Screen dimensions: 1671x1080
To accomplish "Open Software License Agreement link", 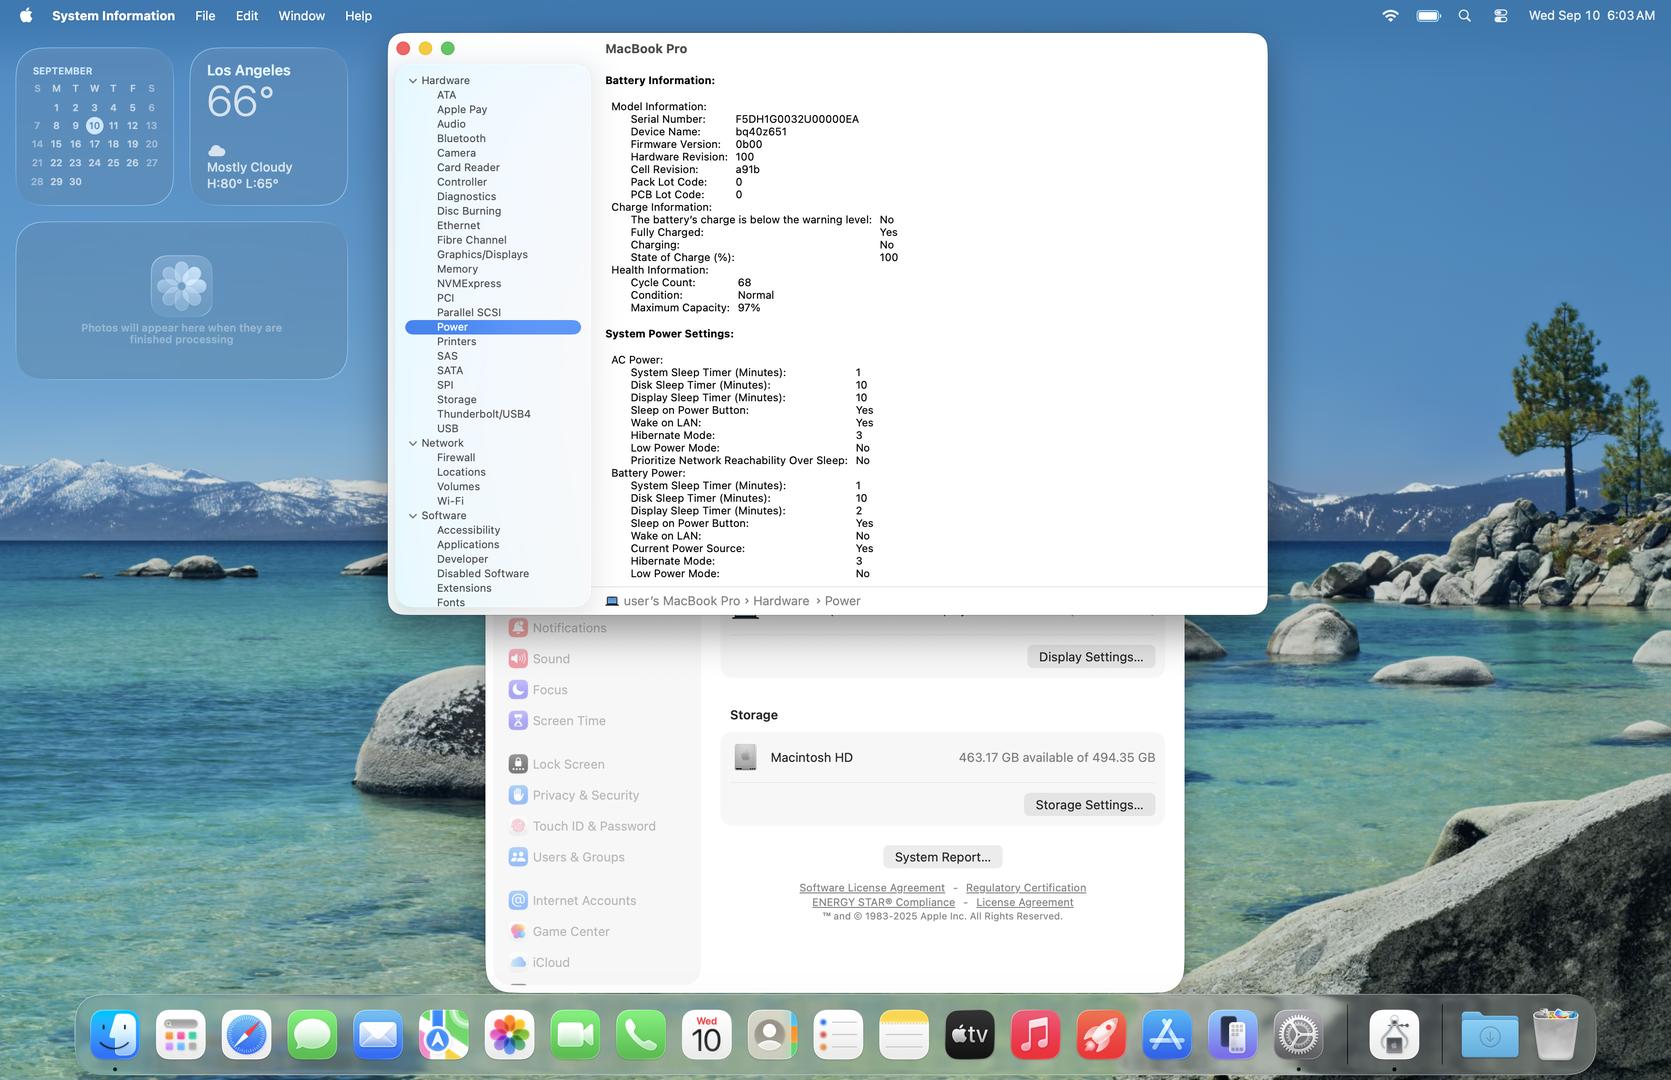I will [871, 888].
